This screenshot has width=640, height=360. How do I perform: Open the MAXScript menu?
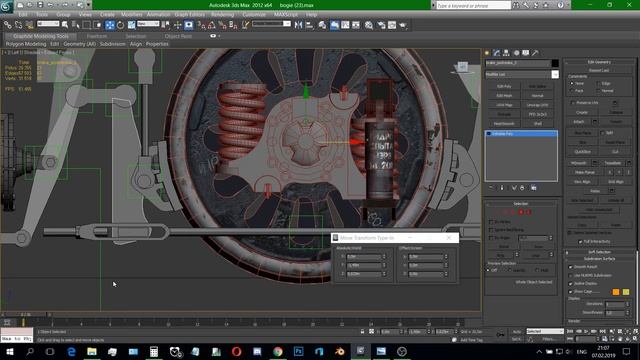(286, 14)
